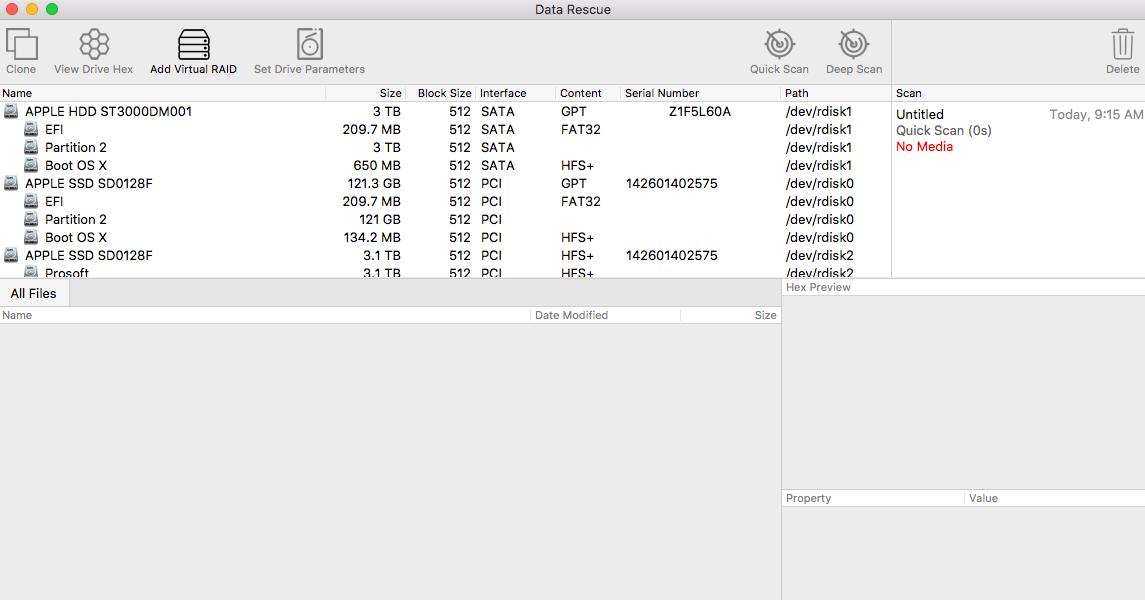The height and width of the screenshot is (600, 1145).
Task: Open View Drive Hex tool
Action: pos(93,45)
